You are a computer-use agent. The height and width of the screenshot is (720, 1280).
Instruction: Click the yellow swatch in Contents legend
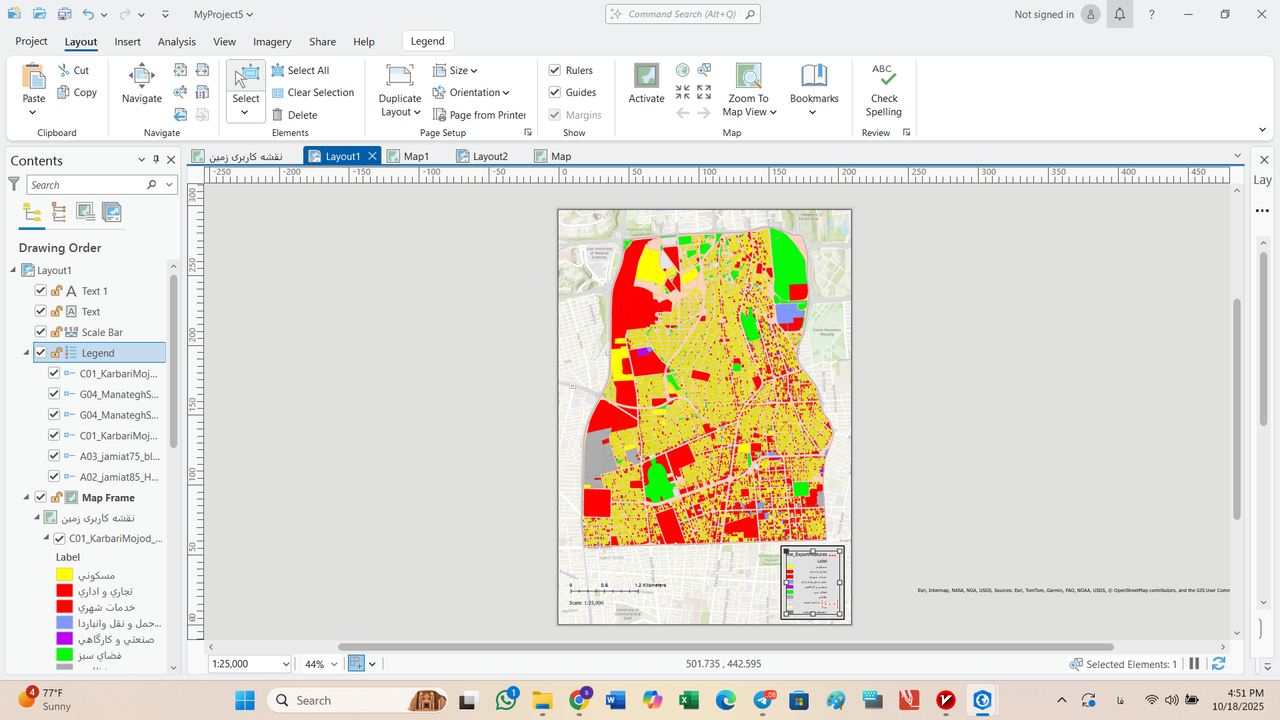coord(64,575)
